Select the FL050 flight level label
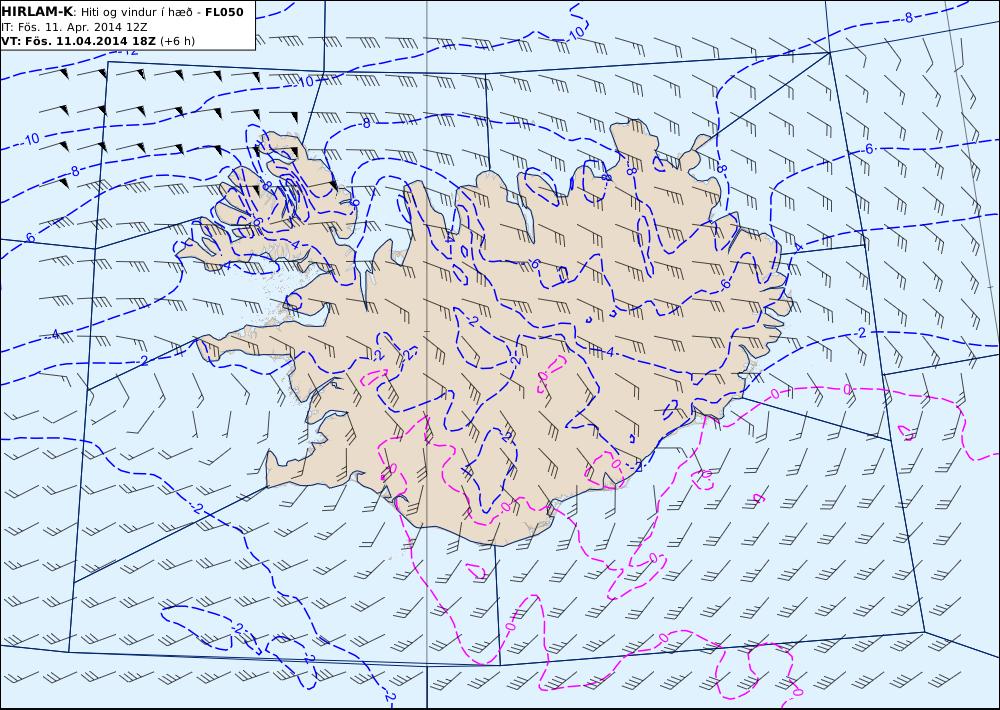The height and width of the screenshot is (710, 1000). tap(224, 12)
